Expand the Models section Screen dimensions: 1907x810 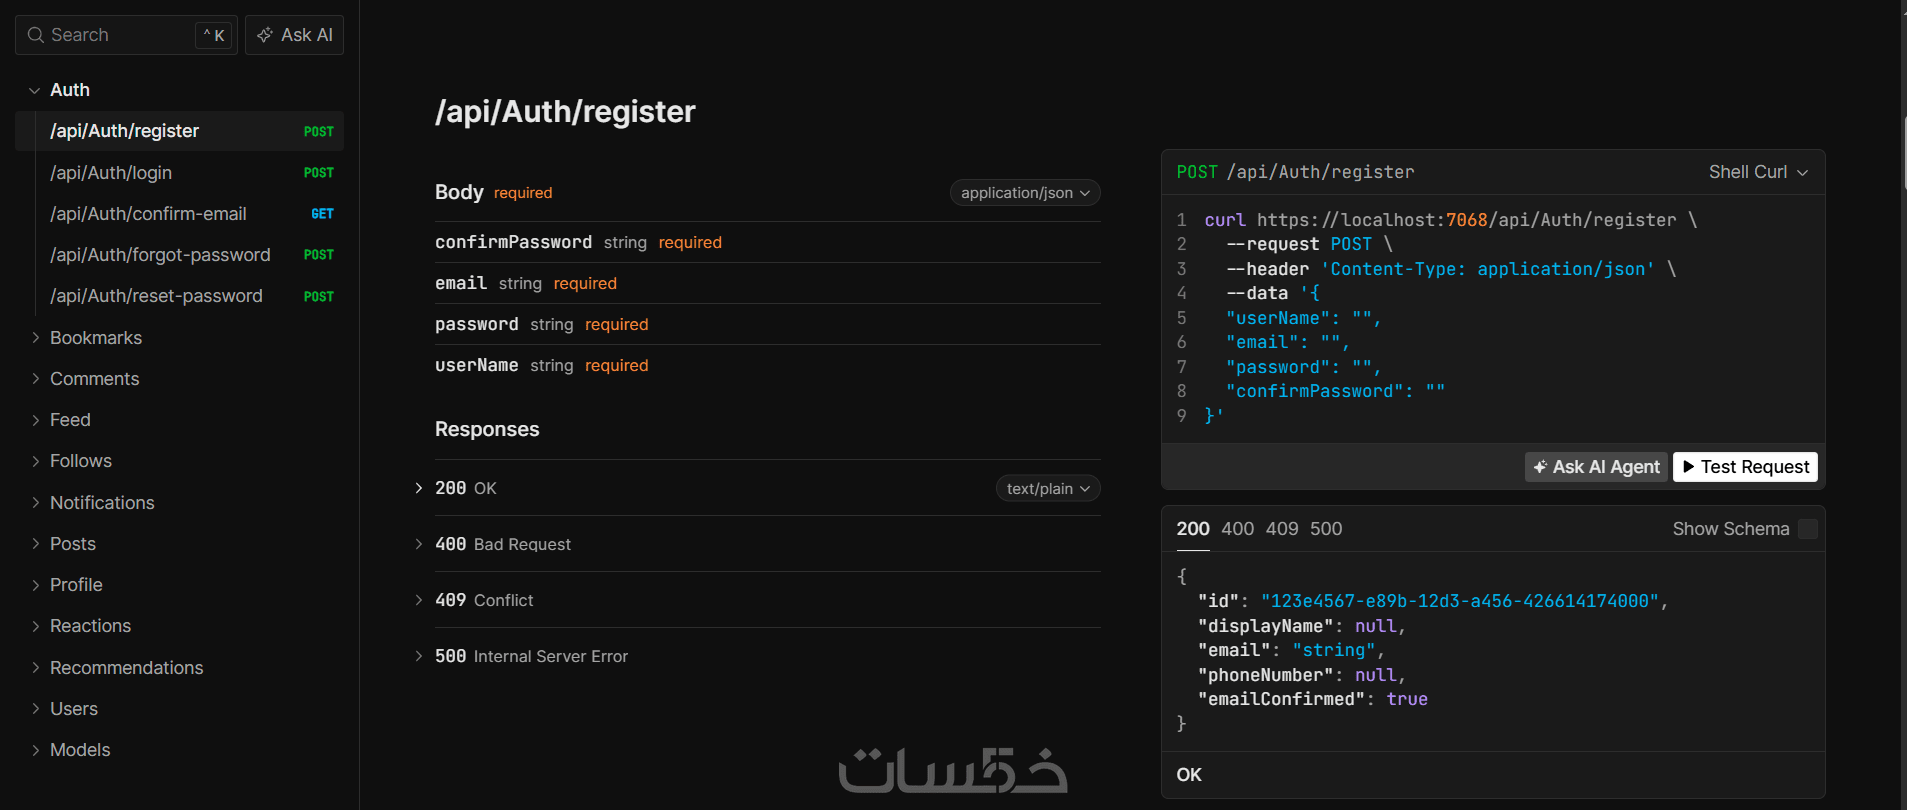[35, 750]
